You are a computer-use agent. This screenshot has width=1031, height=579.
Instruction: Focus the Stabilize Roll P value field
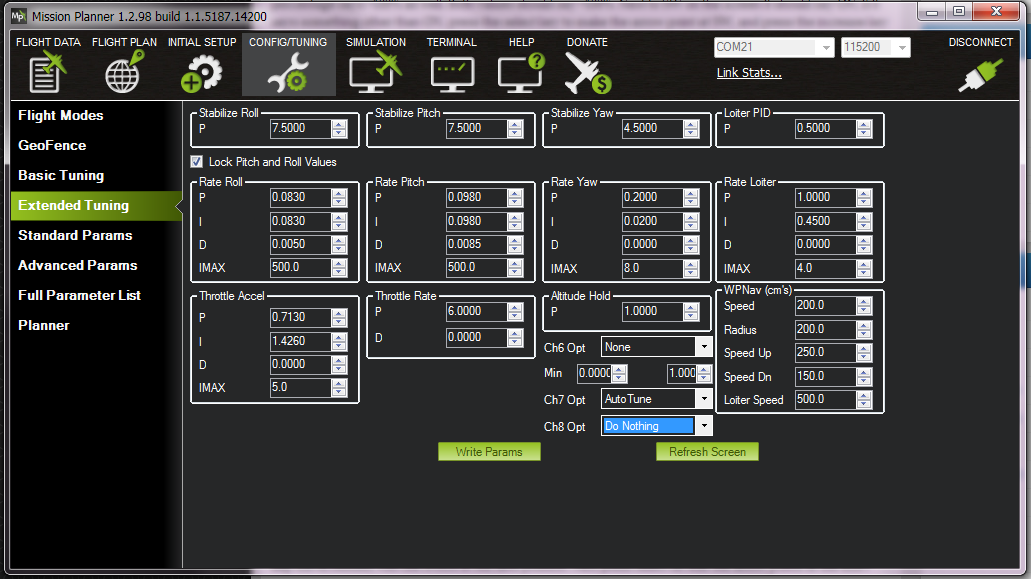point(300,129)
